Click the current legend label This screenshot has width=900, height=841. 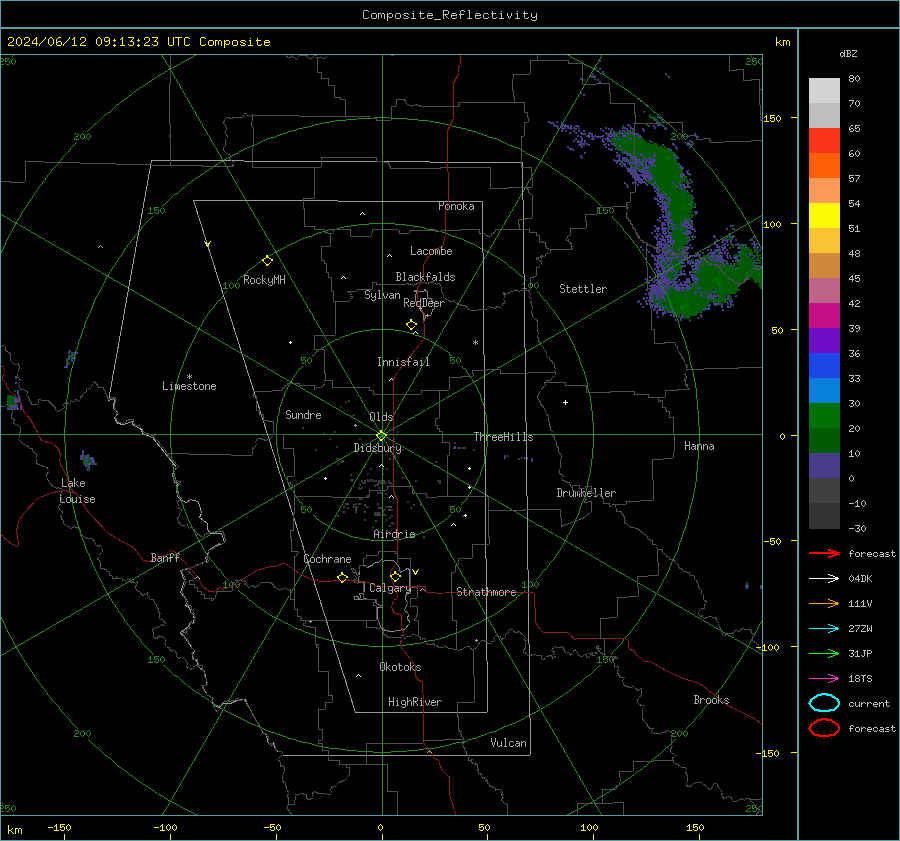coord(868,704)
